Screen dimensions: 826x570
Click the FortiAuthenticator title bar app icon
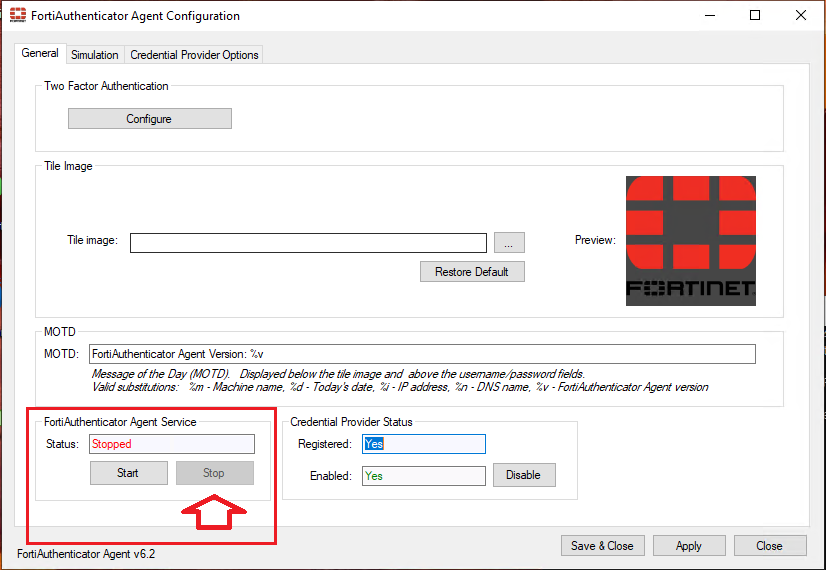[17, 15]
